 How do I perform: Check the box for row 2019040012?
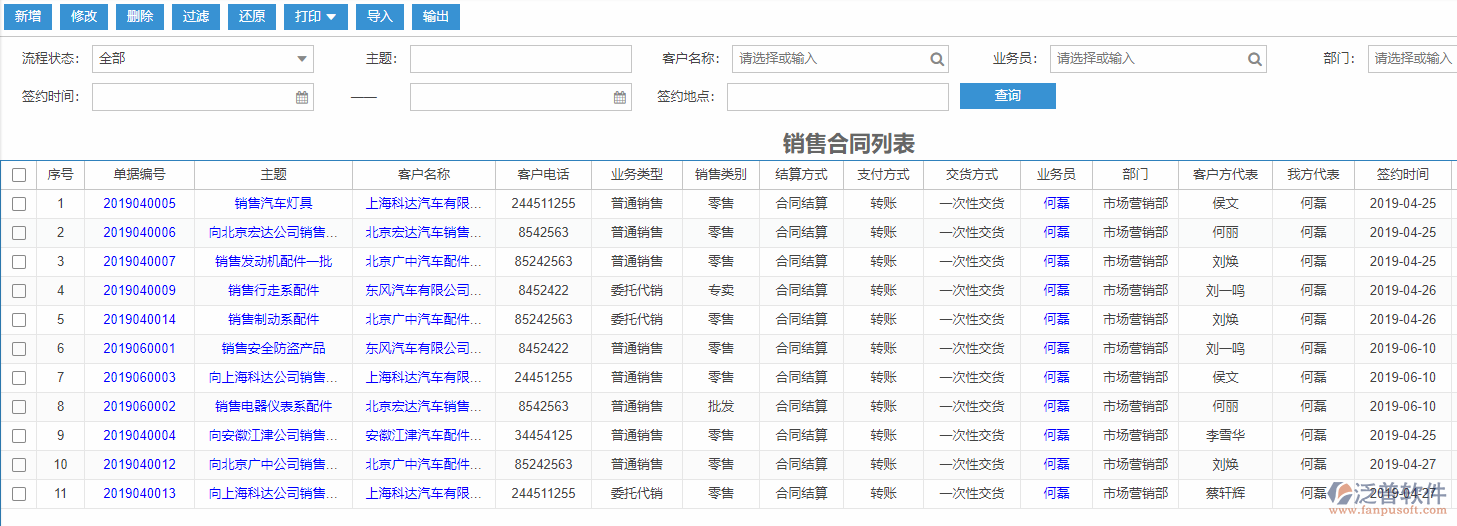19,465
